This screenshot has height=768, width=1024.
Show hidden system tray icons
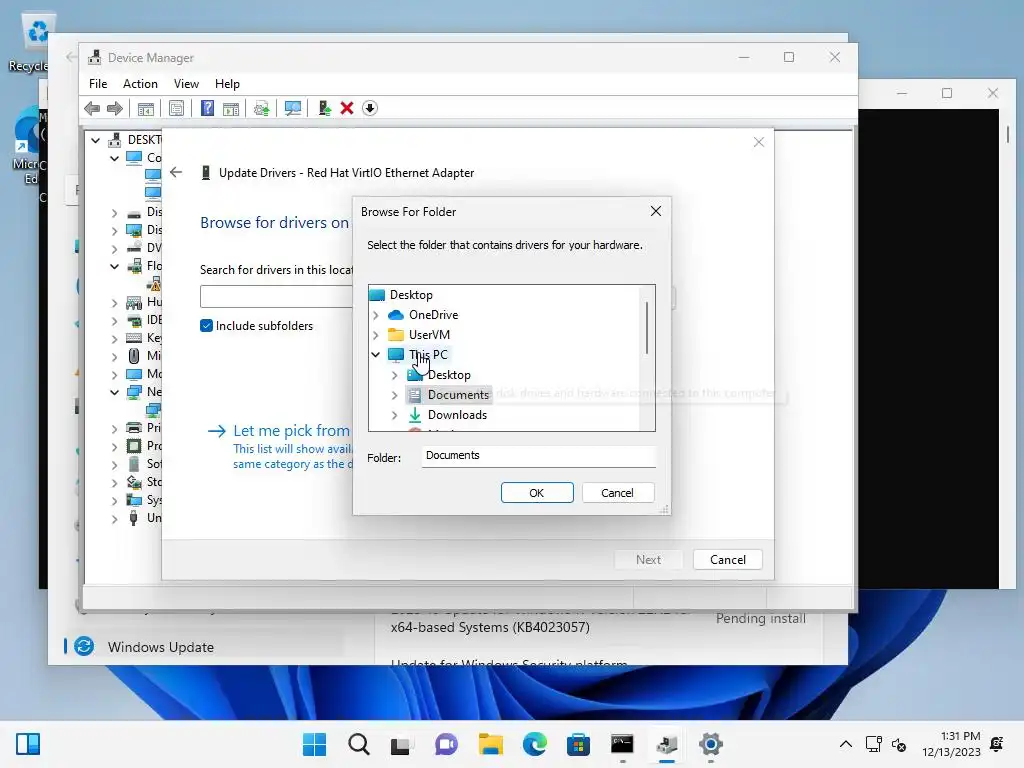tap(845, 744)
